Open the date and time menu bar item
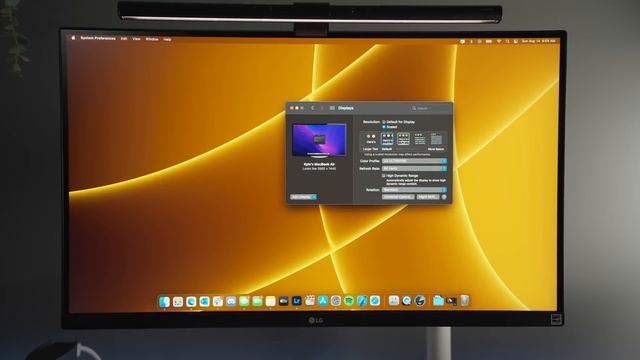This screenshot has height=360, width=640. 538,41
